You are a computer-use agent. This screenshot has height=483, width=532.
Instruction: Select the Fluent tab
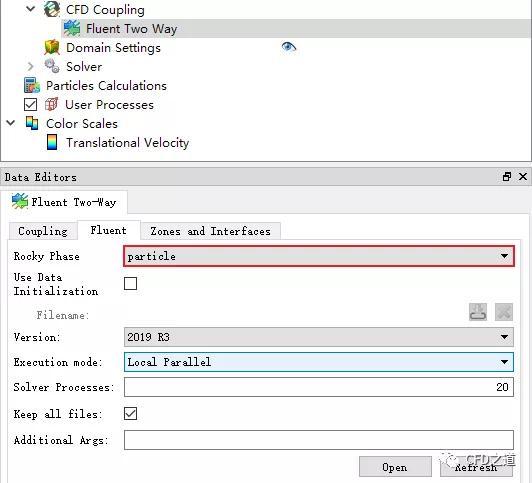(109, 230)
